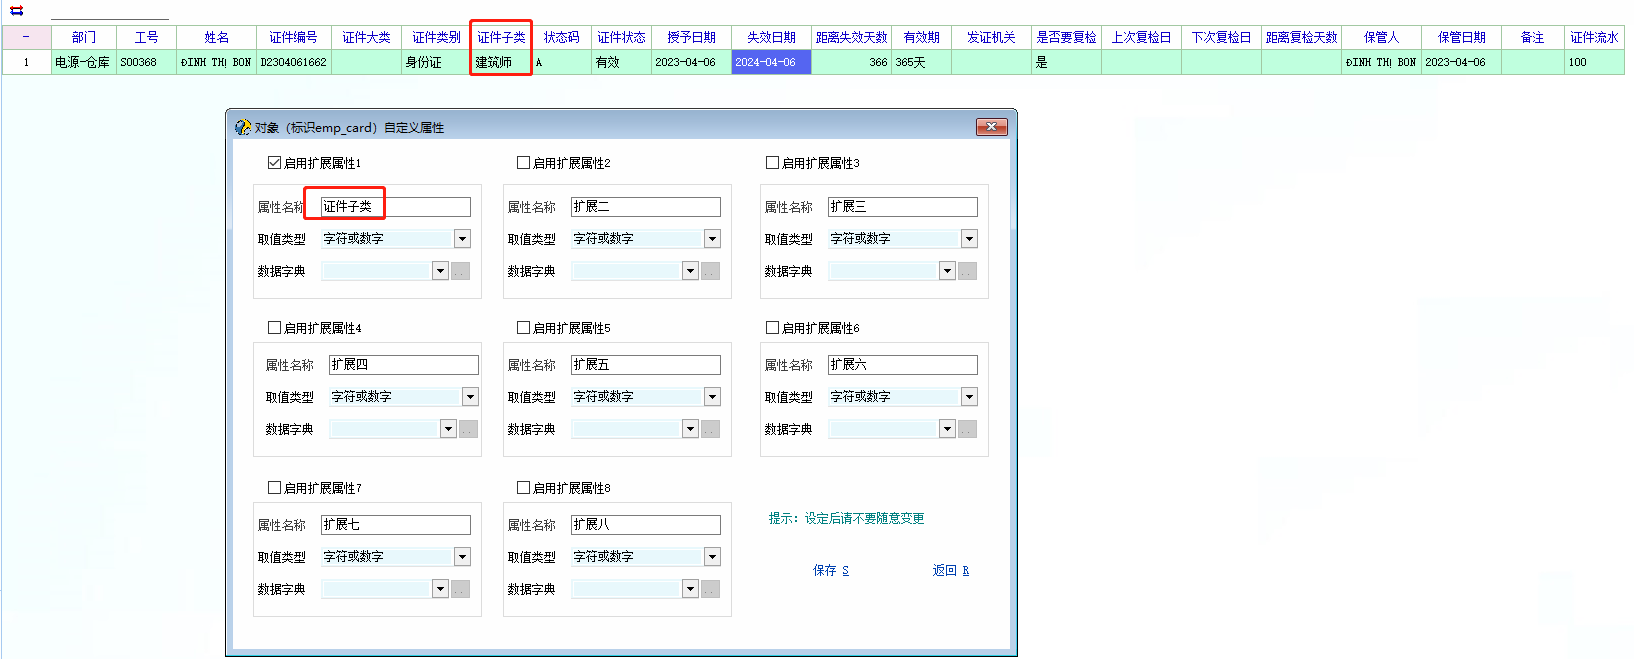The image size is (1634, 659).
Task: Enable the 启用扩展属性2 checkbox
Action: 523,162
